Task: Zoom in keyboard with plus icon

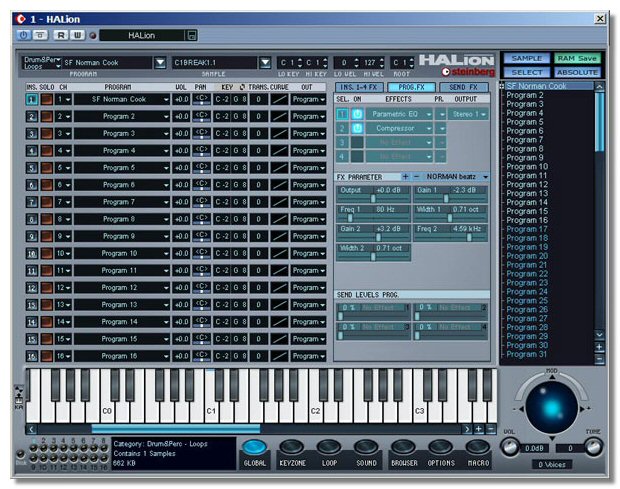Action: tap(479, 429)
